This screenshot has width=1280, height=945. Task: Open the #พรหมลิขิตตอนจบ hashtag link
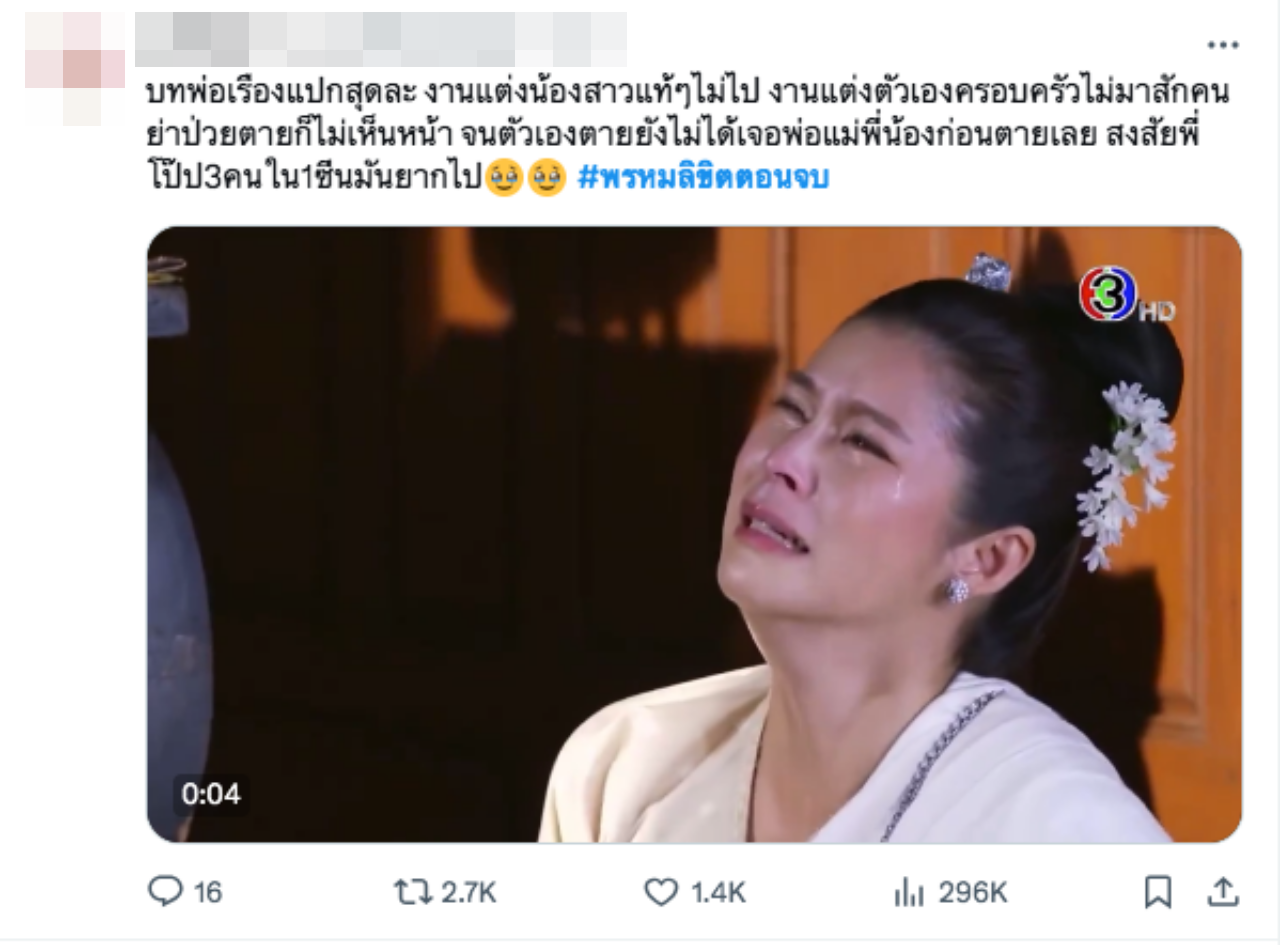[704, 178]
